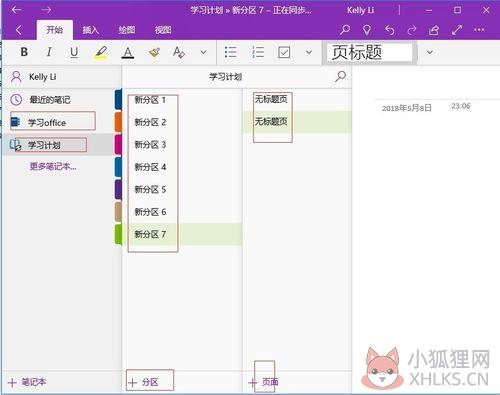Select the 页标题 style box
500x395 pixels.
click(369, 52)
